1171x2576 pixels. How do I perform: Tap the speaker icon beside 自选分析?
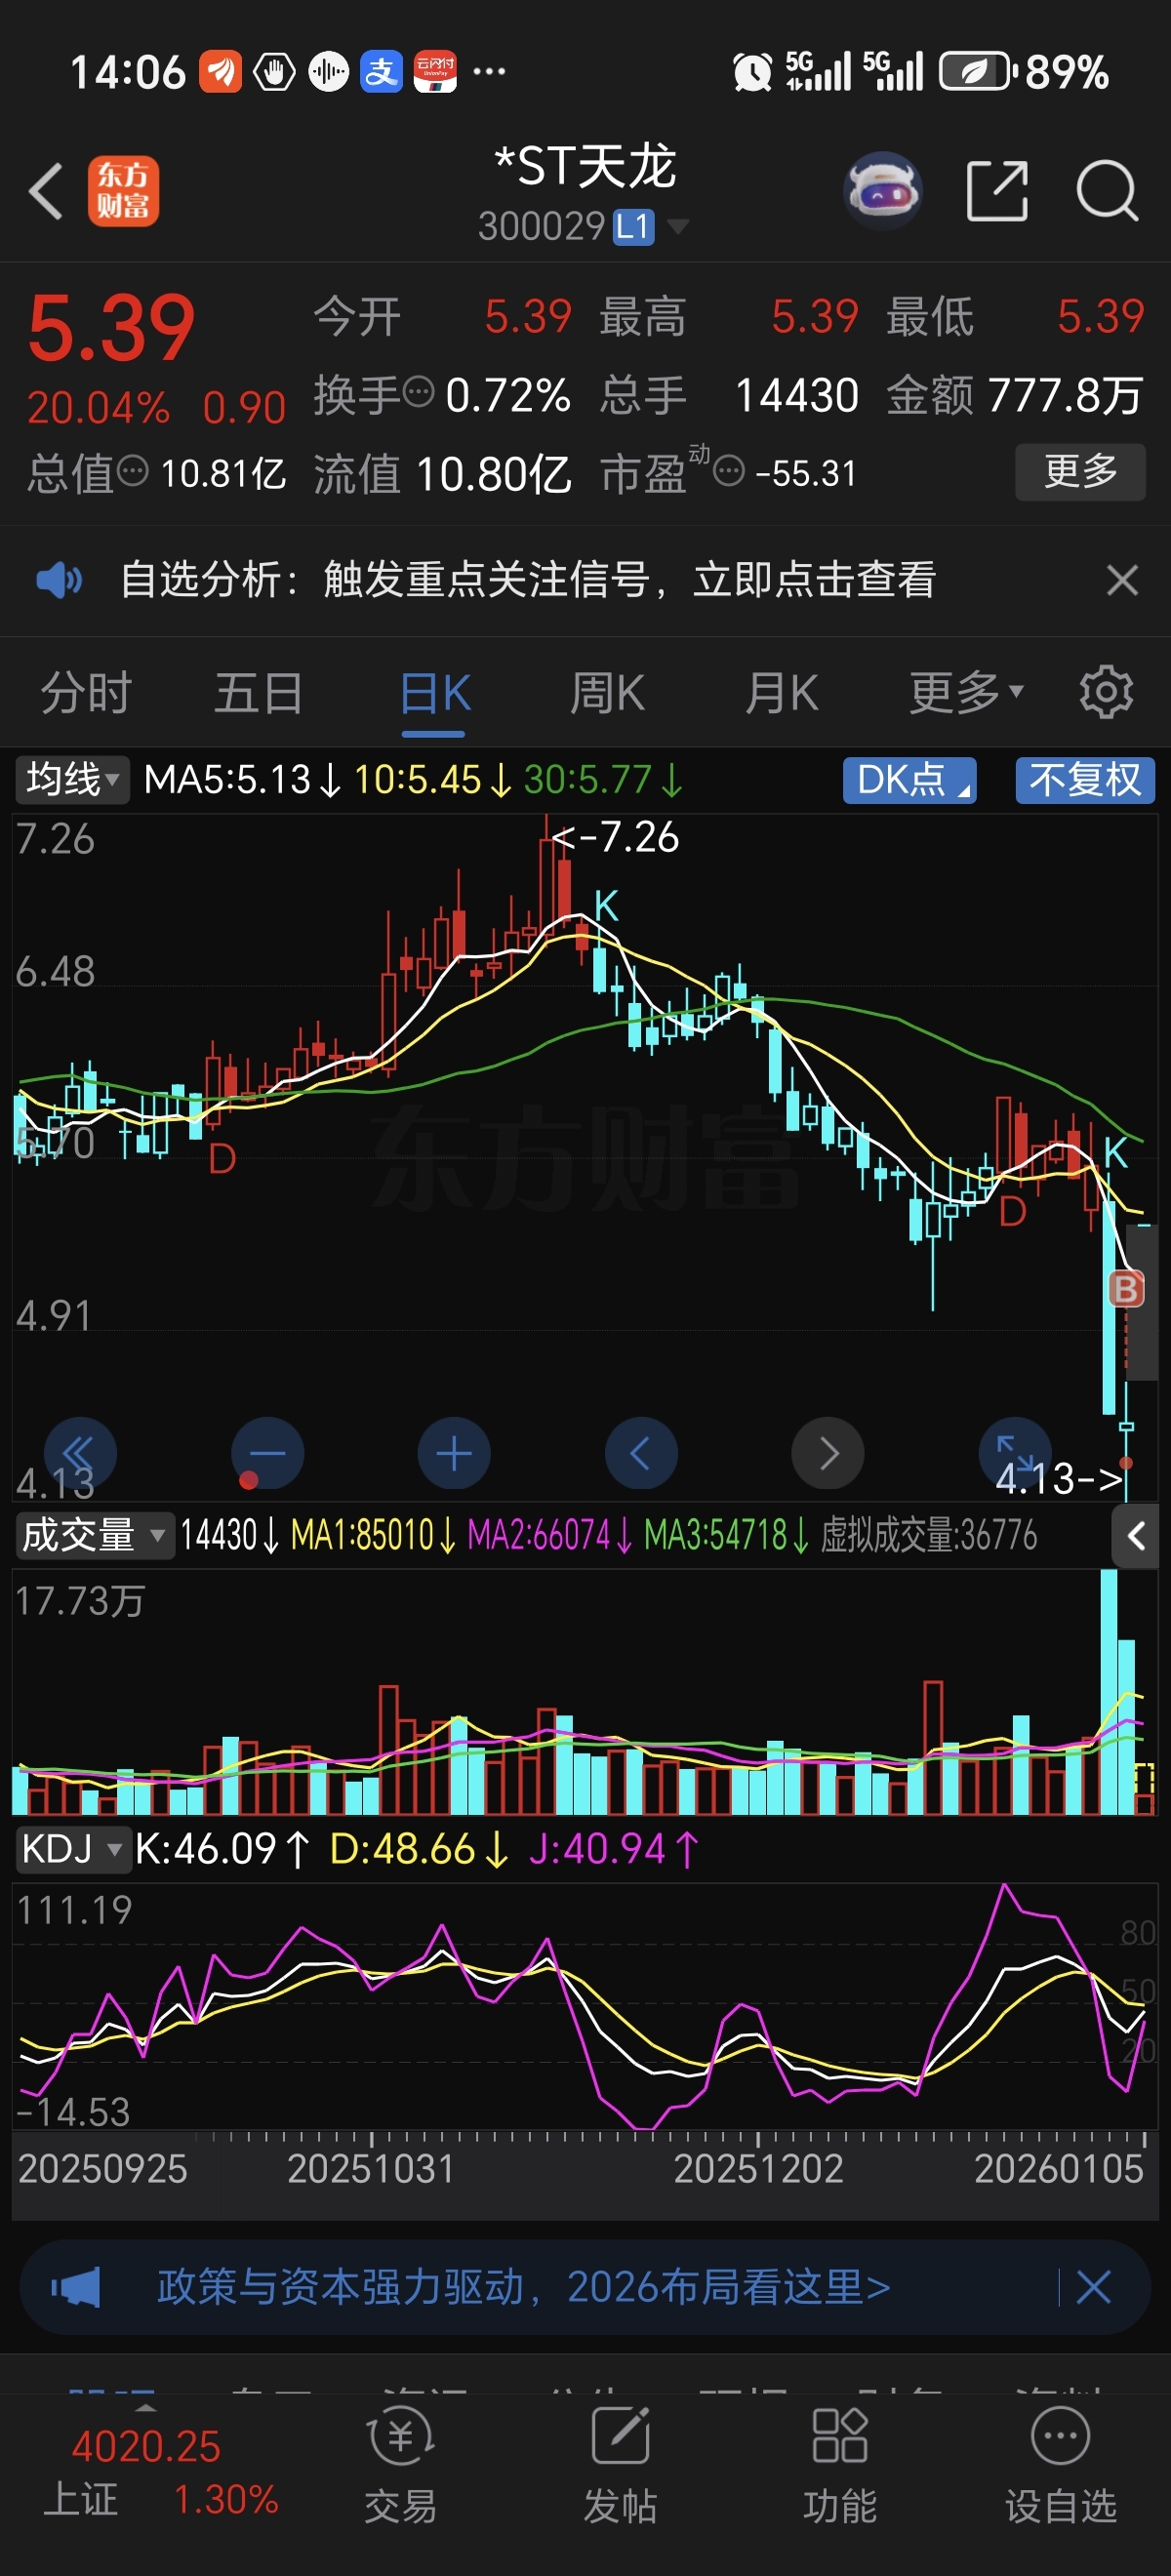(x=59, y=579)
